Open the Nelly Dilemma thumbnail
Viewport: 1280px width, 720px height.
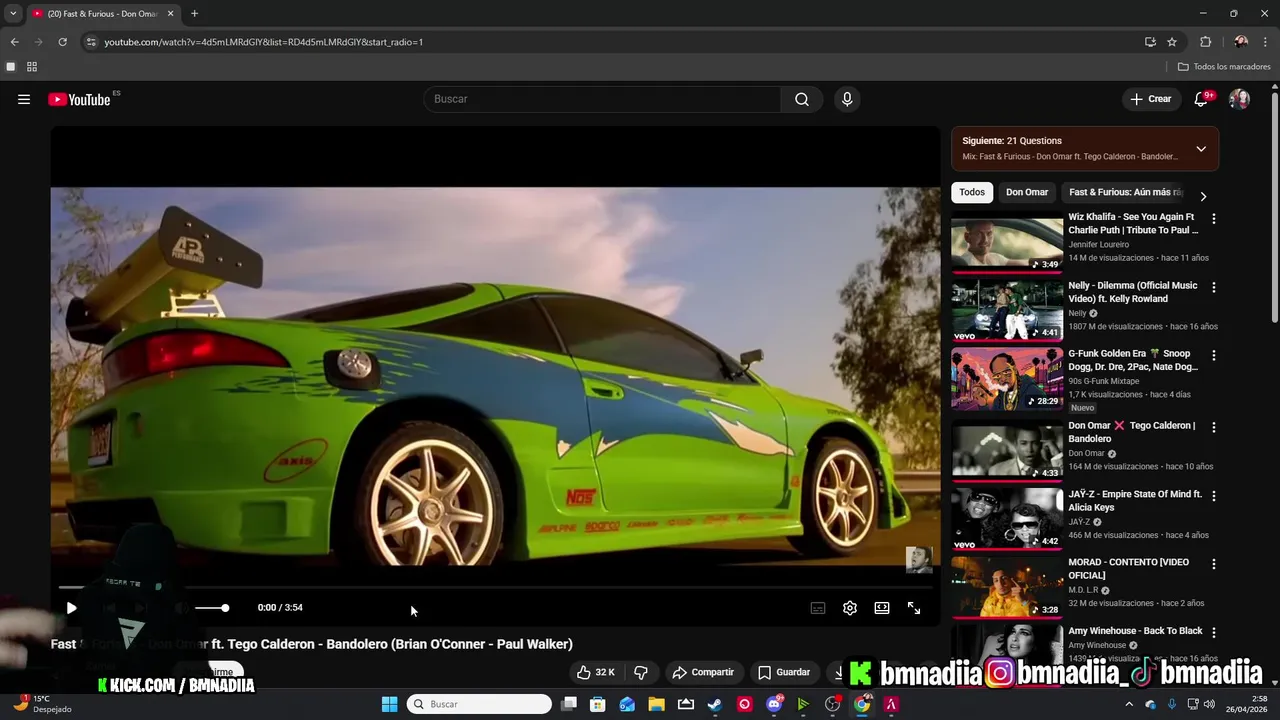1007,311
